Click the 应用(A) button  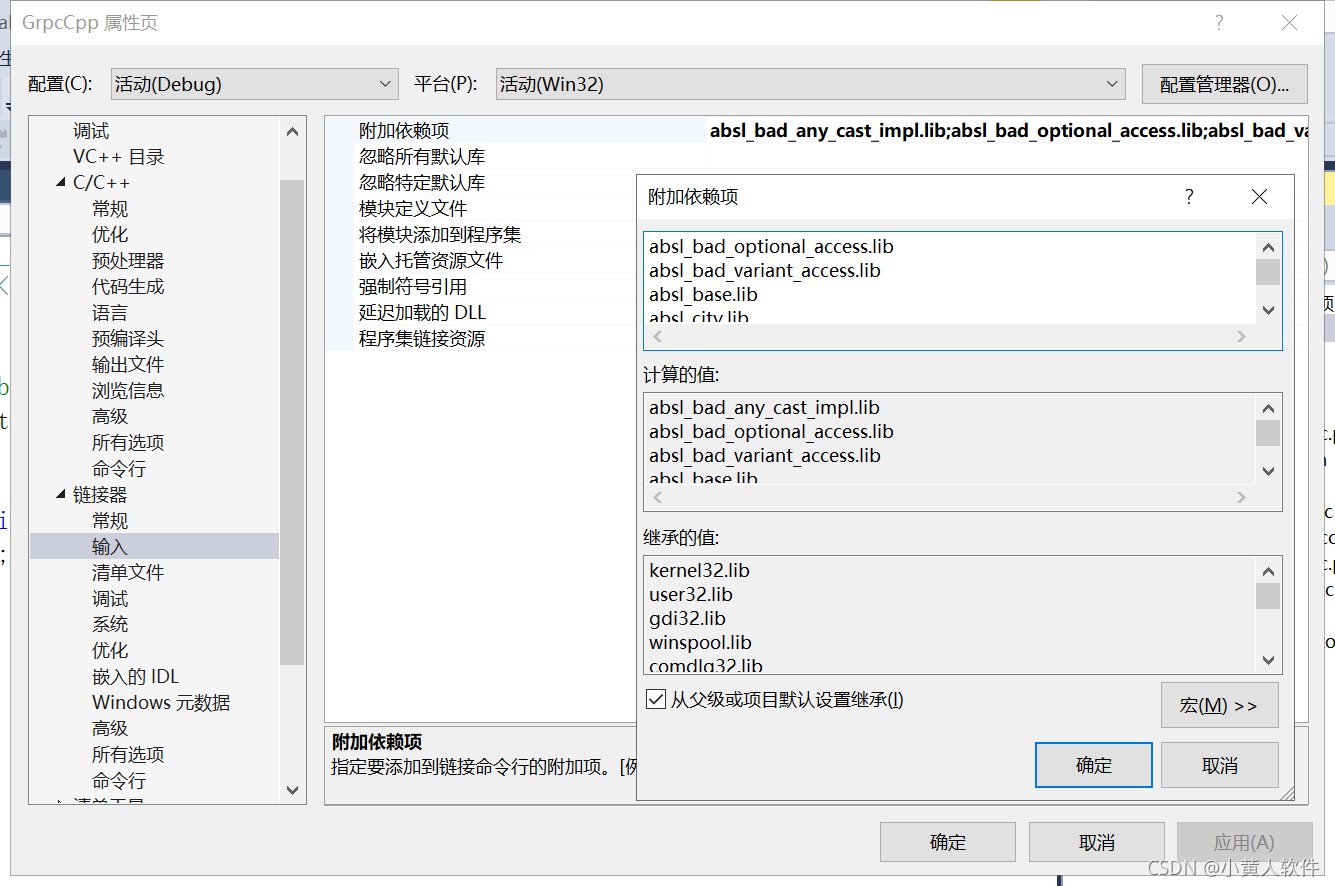pyautogui.click(x=1244, y=841)
